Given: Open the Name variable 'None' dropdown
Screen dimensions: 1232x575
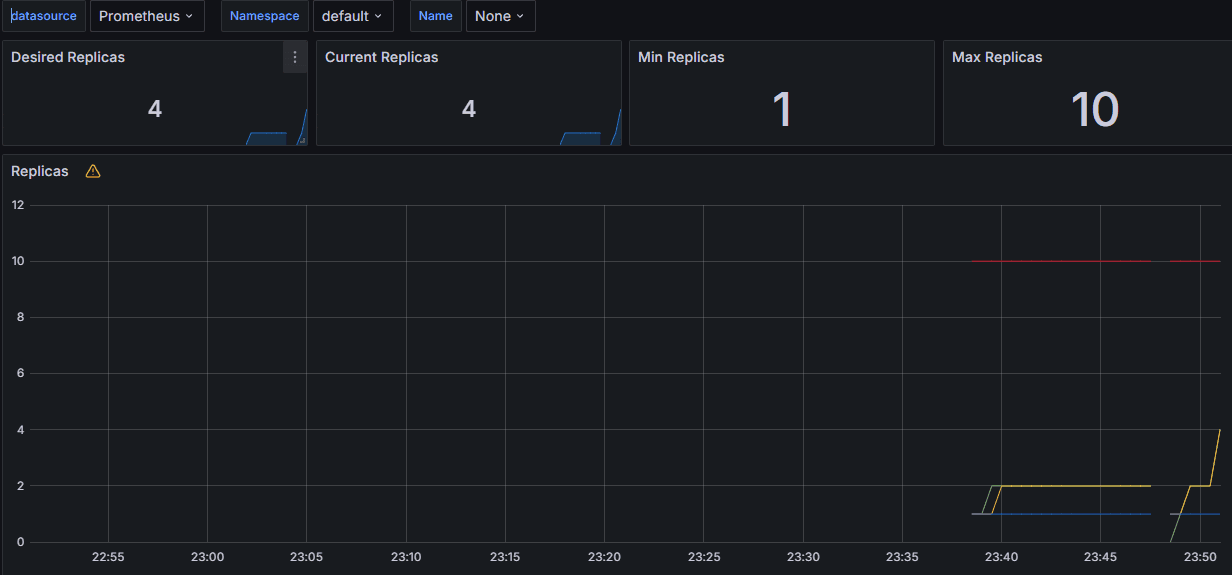Looking at the screenshot, I should 500,16.
